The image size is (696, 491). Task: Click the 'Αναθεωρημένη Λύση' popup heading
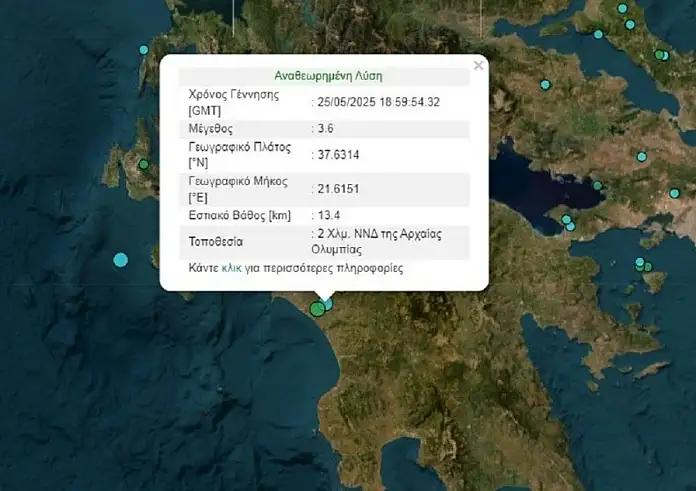pos(328,75)
